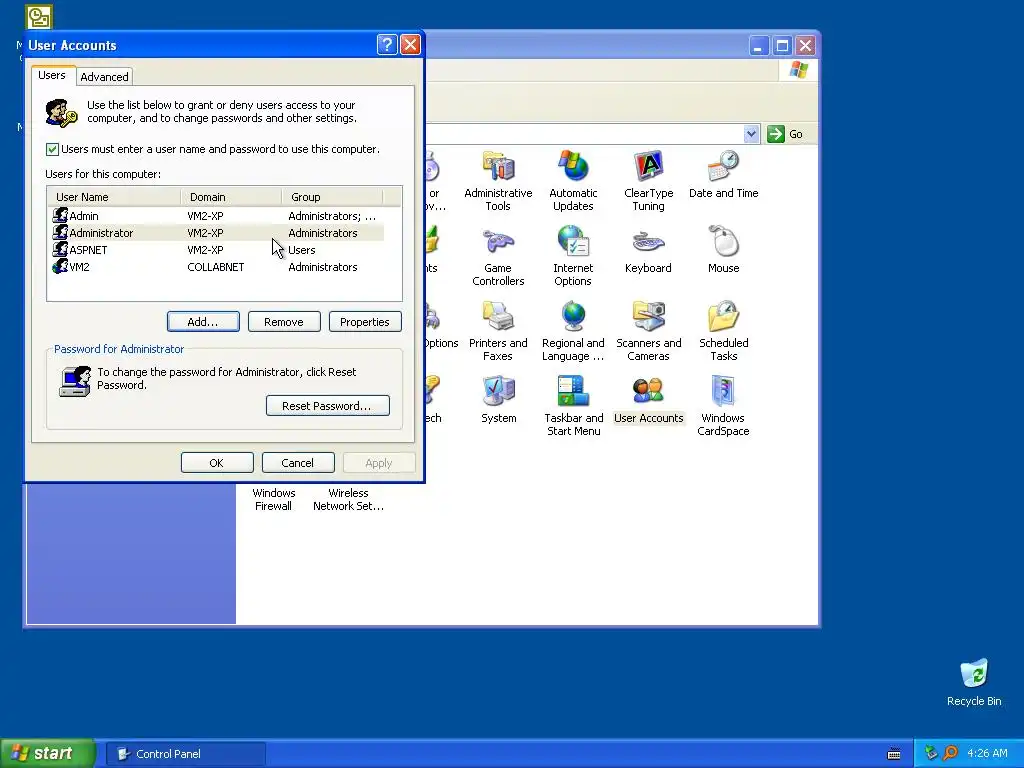The width and height of the screenshot is (1024, 768).
Task: Open the Recycle Bin on desktop
Action: (974, 682)
